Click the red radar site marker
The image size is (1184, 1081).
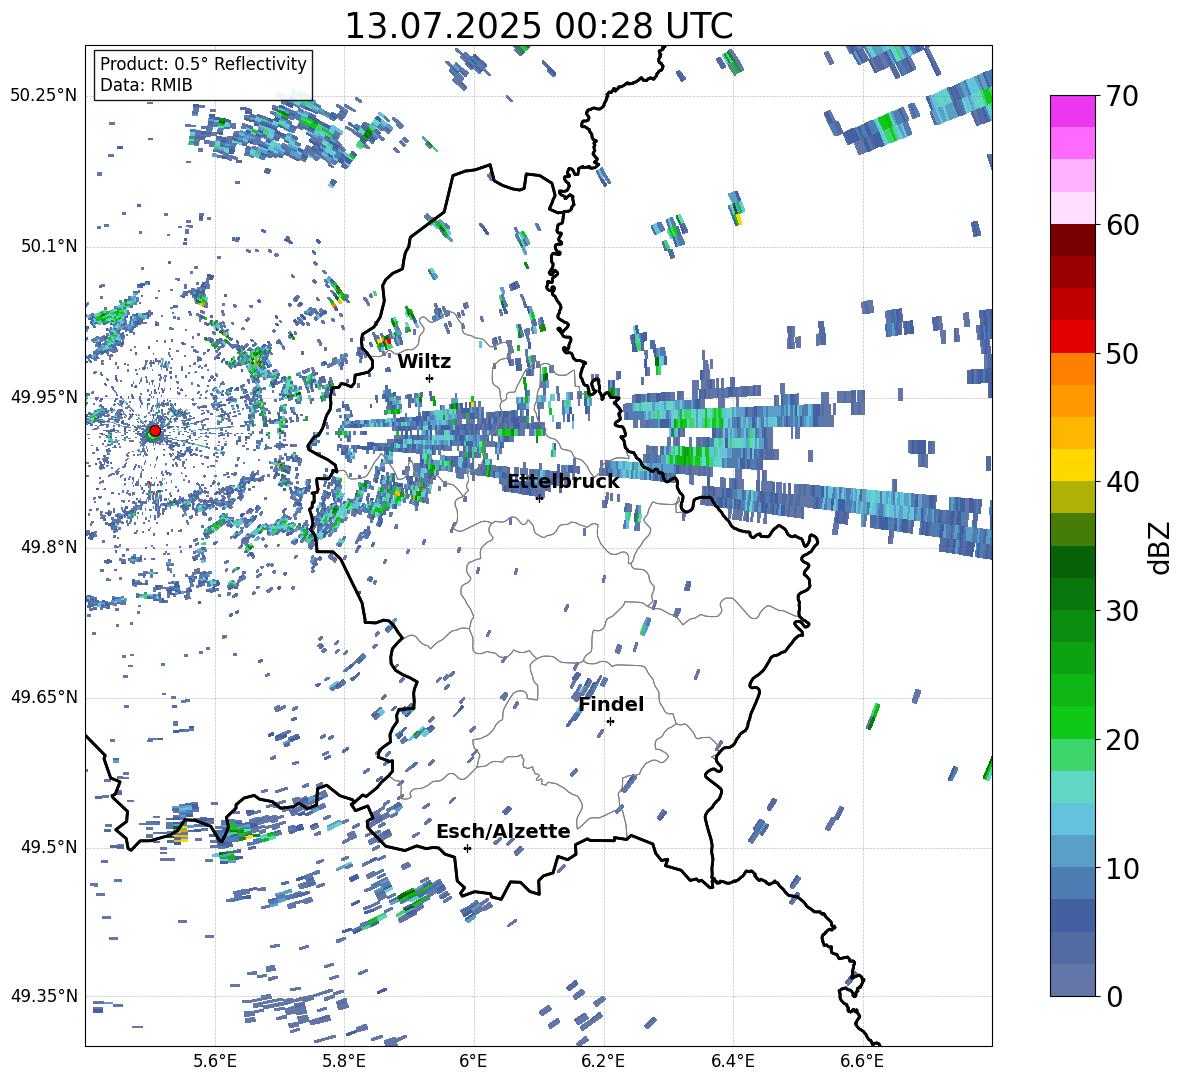point(155,430)
